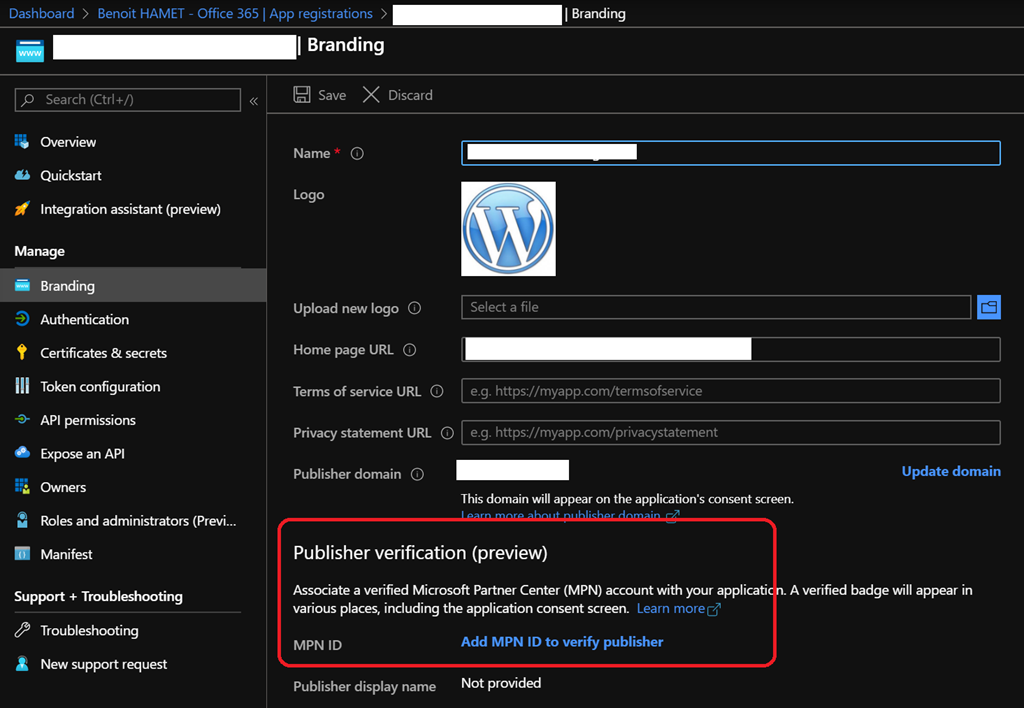Viewport: 1024px width, 708px height.
Task: Open the Manifest editor
Action: point(66,554)
